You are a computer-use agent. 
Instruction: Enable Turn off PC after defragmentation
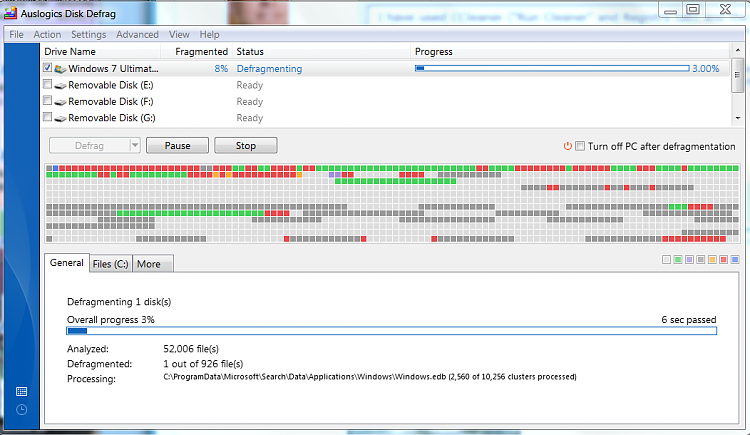pyautogui.click(x=580, y=146)
